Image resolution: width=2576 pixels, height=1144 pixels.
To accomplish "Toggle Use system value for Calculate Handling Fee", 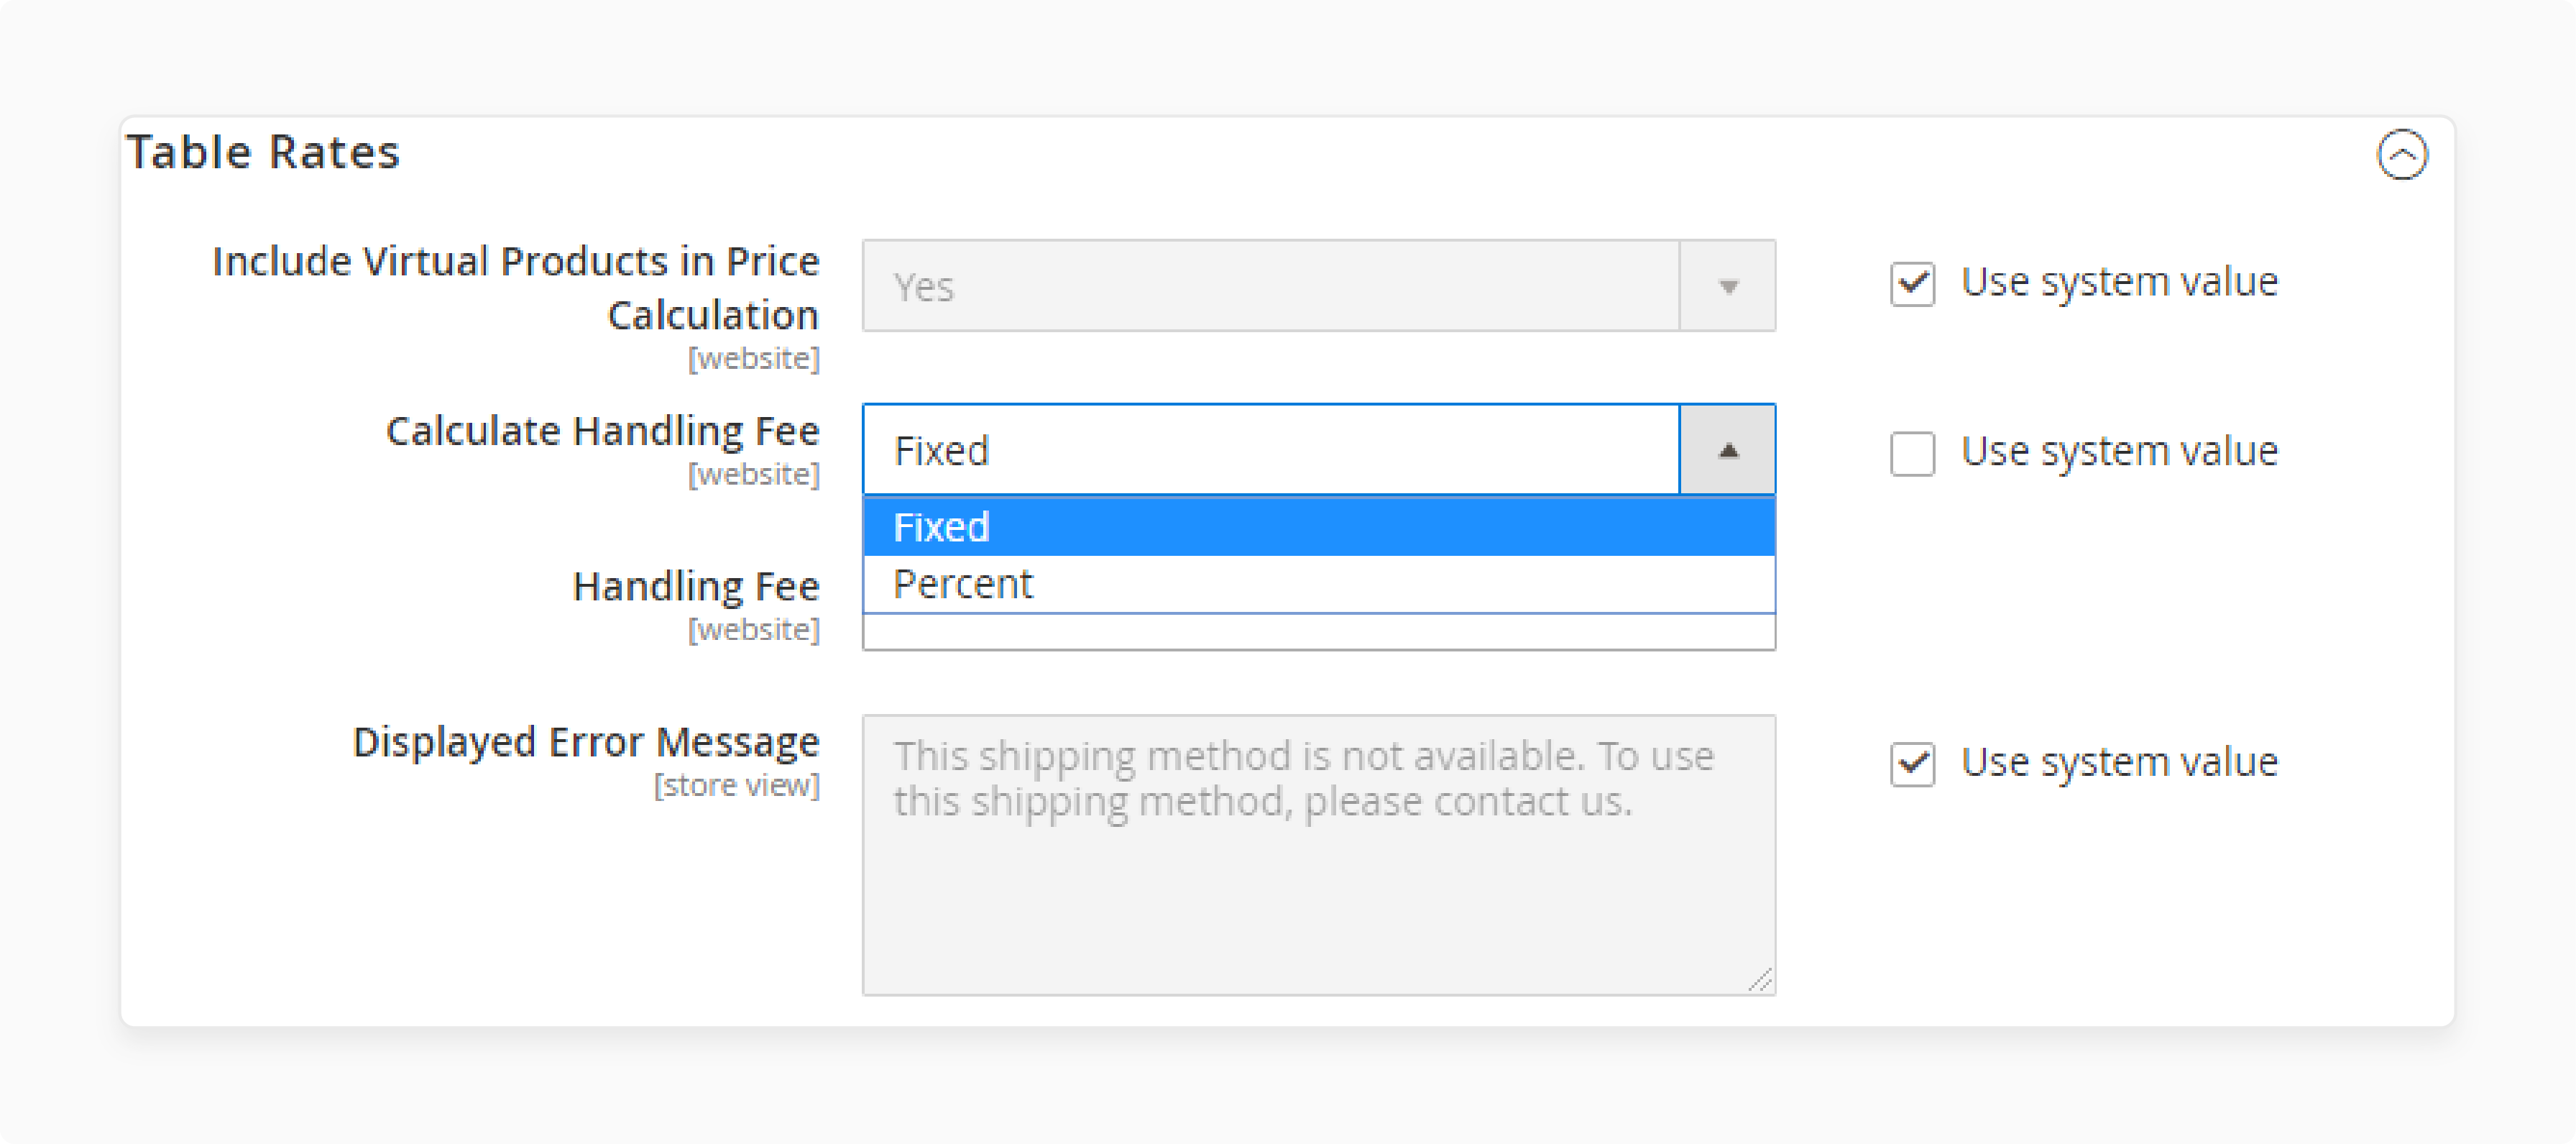I will (1910, 450).
